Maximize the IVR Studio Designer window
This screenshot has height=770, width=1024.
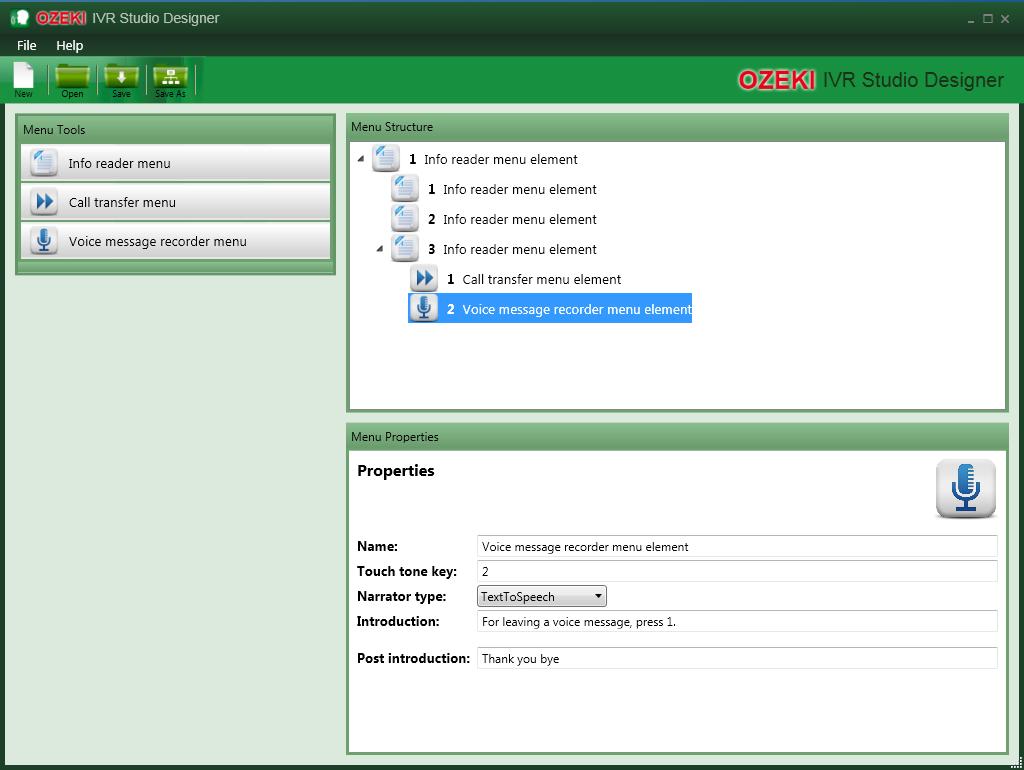coord(988,19)
